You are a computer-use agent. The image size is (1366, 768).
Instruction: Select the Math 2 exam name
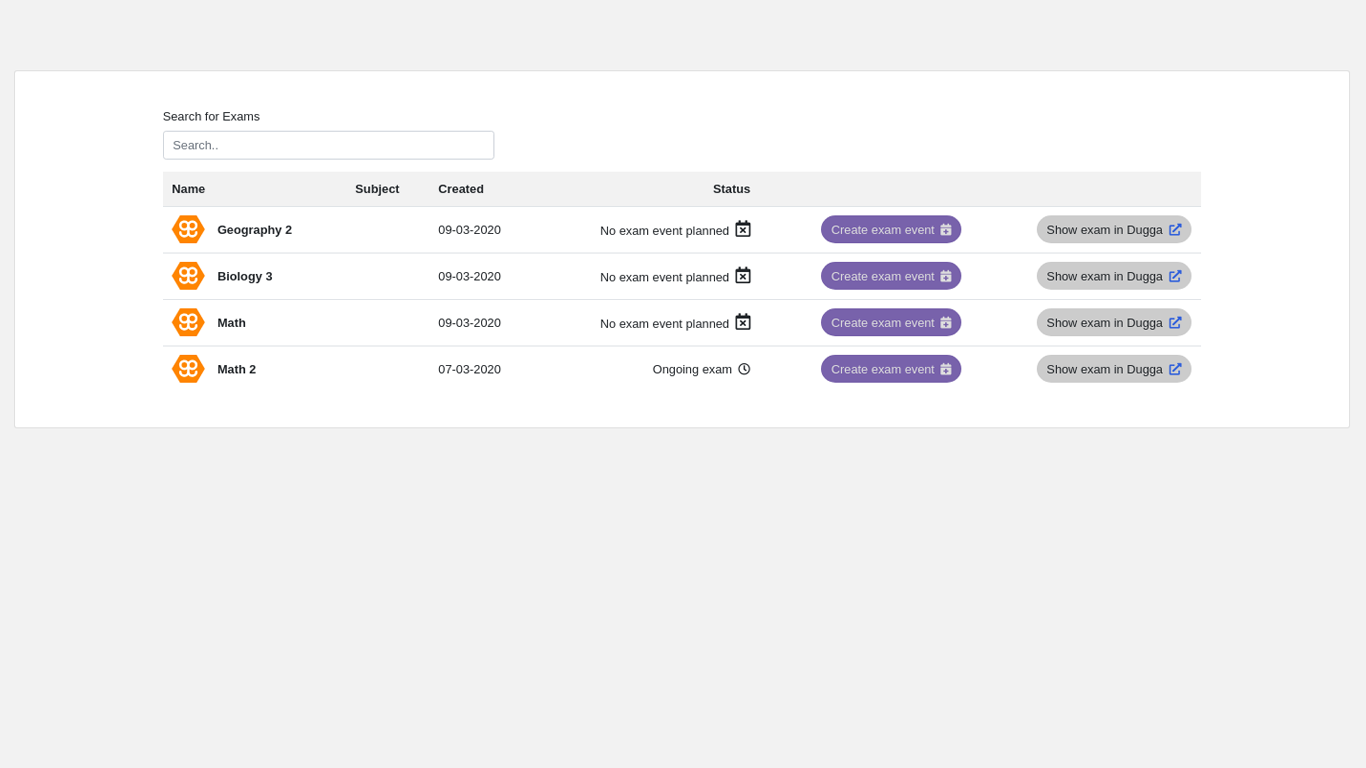coord(237,369)
